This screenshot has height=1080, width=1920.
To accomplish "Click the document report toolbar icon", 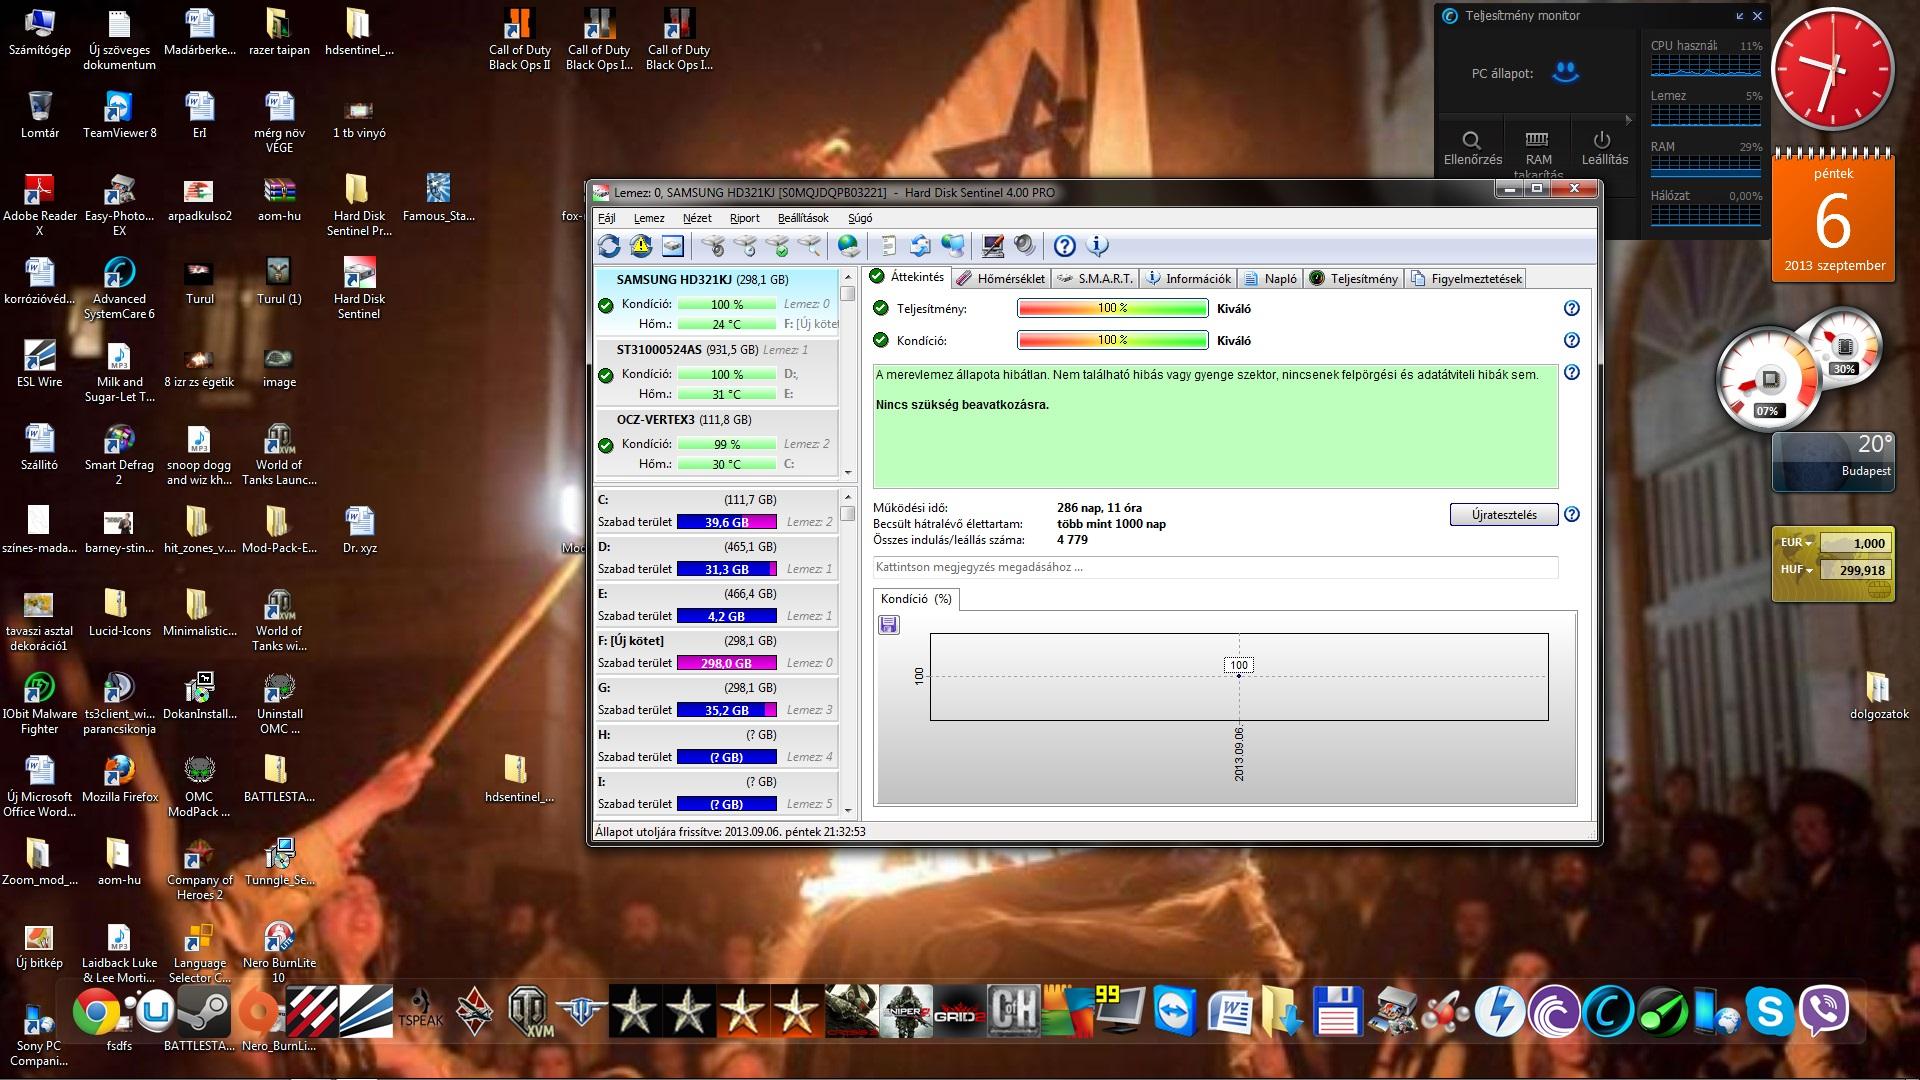I will pos(888,246).
